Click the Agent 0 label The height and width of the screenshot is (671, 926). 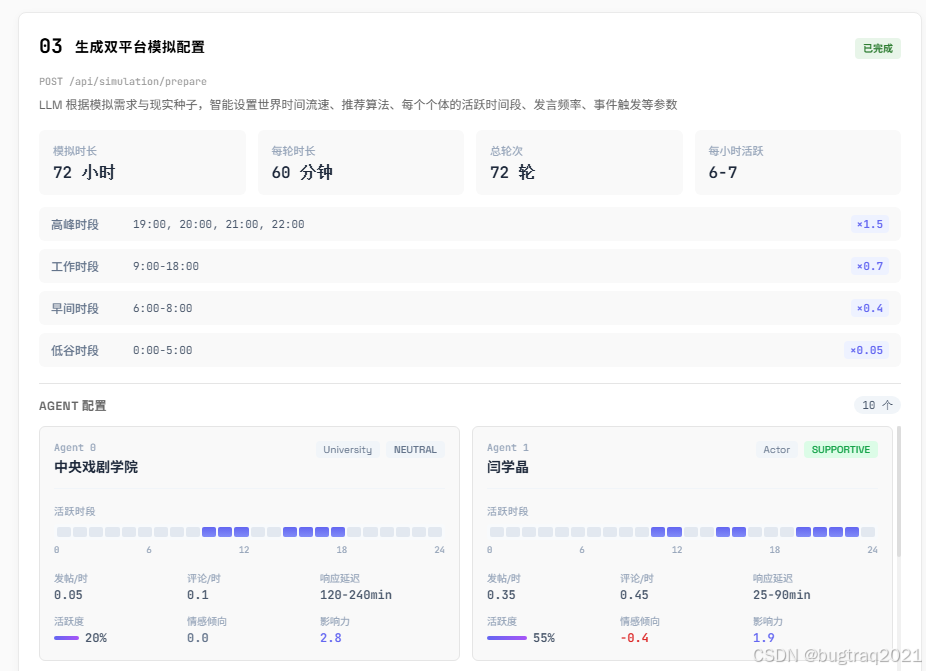[x=75, y=448]
